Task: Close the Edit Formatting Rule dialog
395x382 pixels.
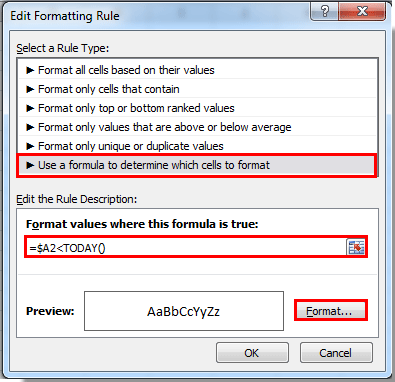Action: coord(362,12)
